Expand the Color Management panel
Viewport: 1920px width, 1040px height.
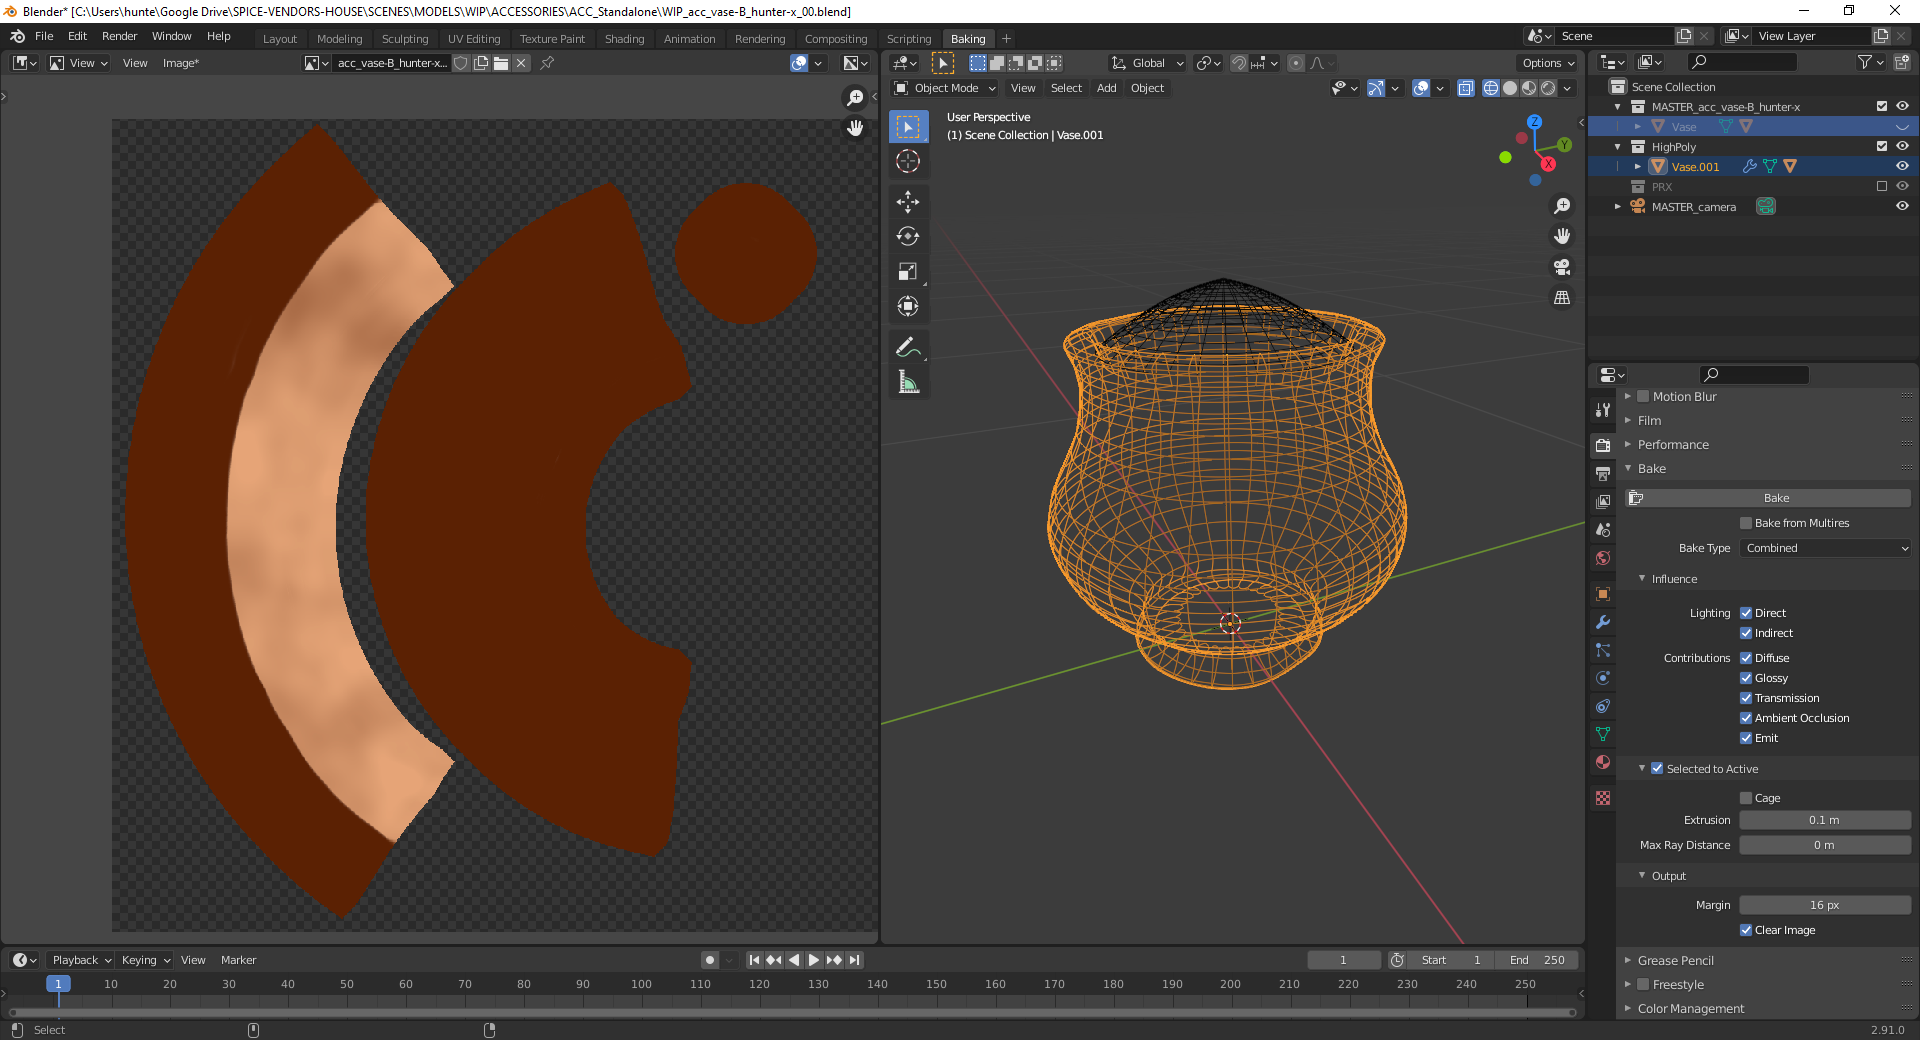[x=1690, y=1008]
